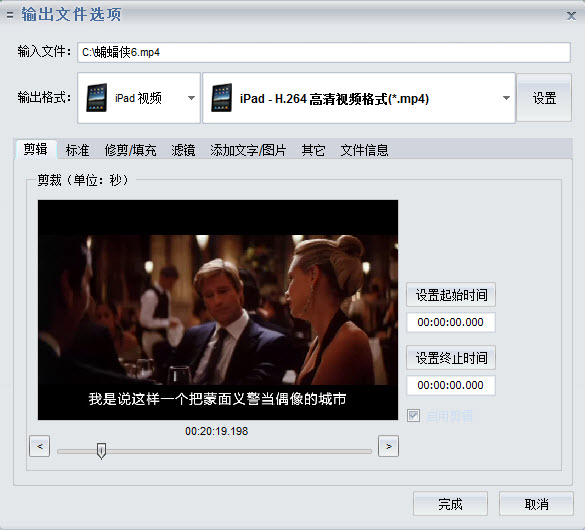Click 设置终止时间 button
The width and height of the screenshot is (585, 530).
pos(451,358)
